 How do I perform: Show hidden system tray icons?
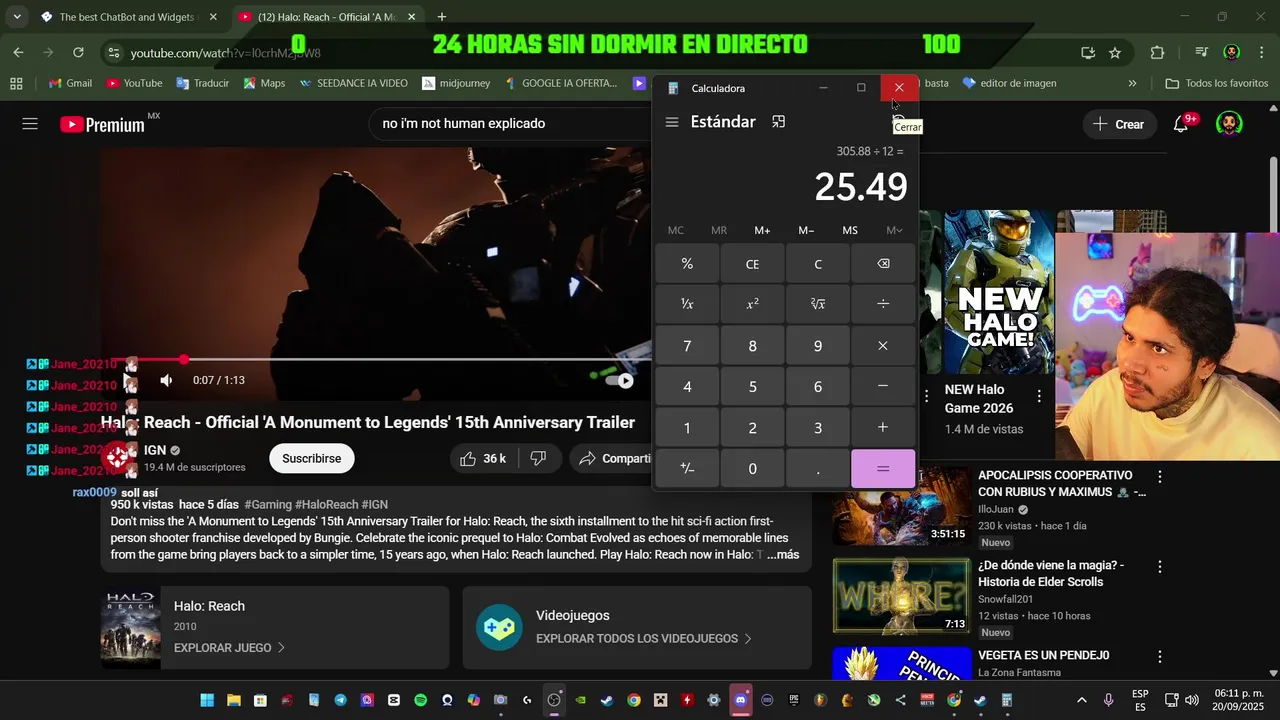pyautogui.click(x=1081, y=700)
